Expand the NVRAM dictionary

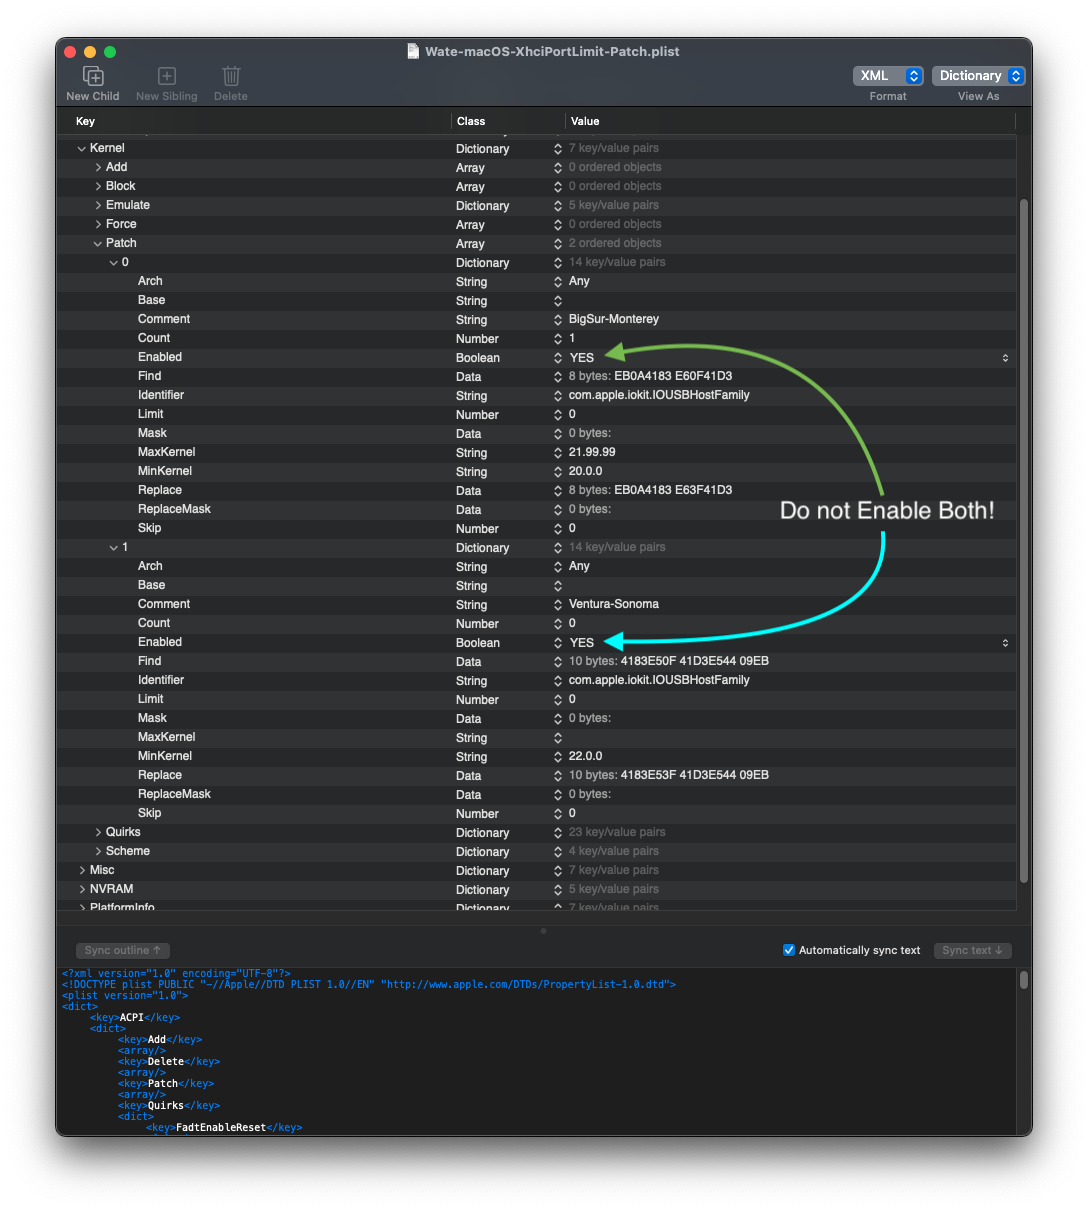point(82,888)
